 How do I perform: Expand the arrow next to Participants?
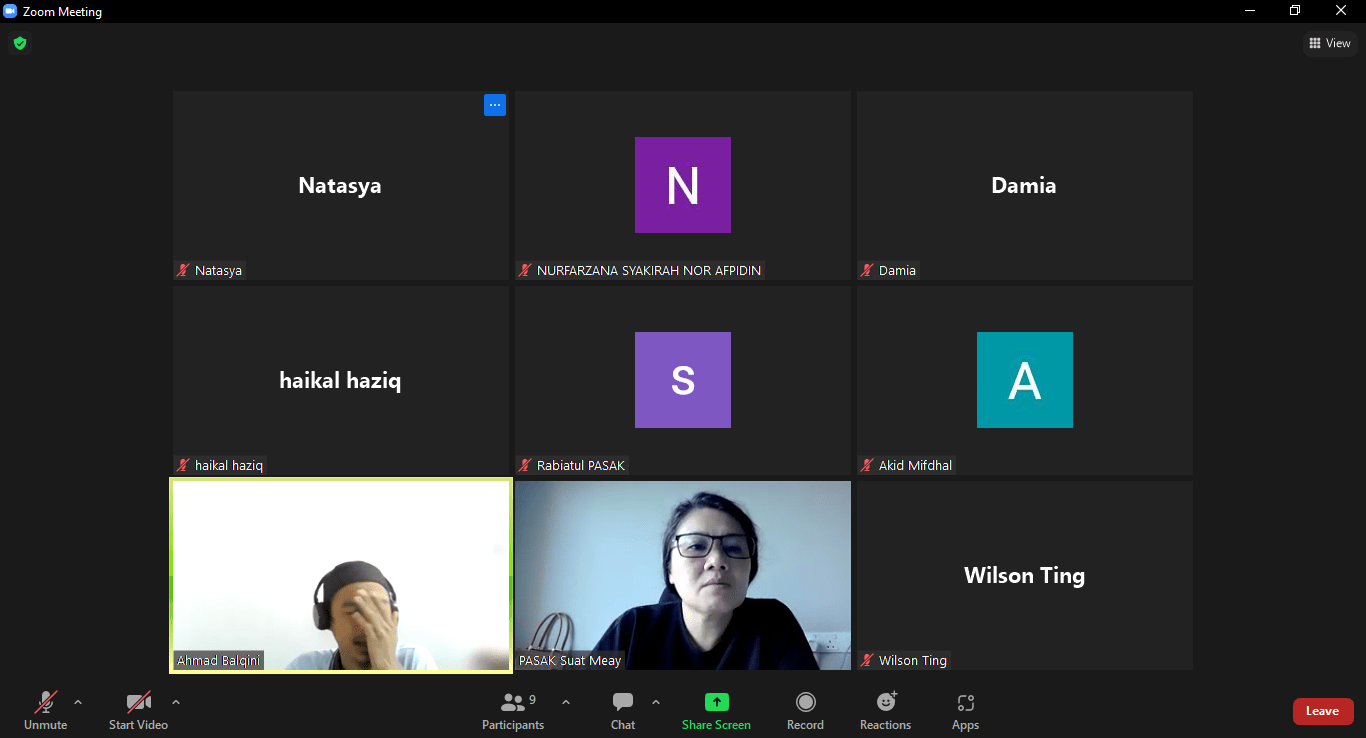click(x=566, y=702)
